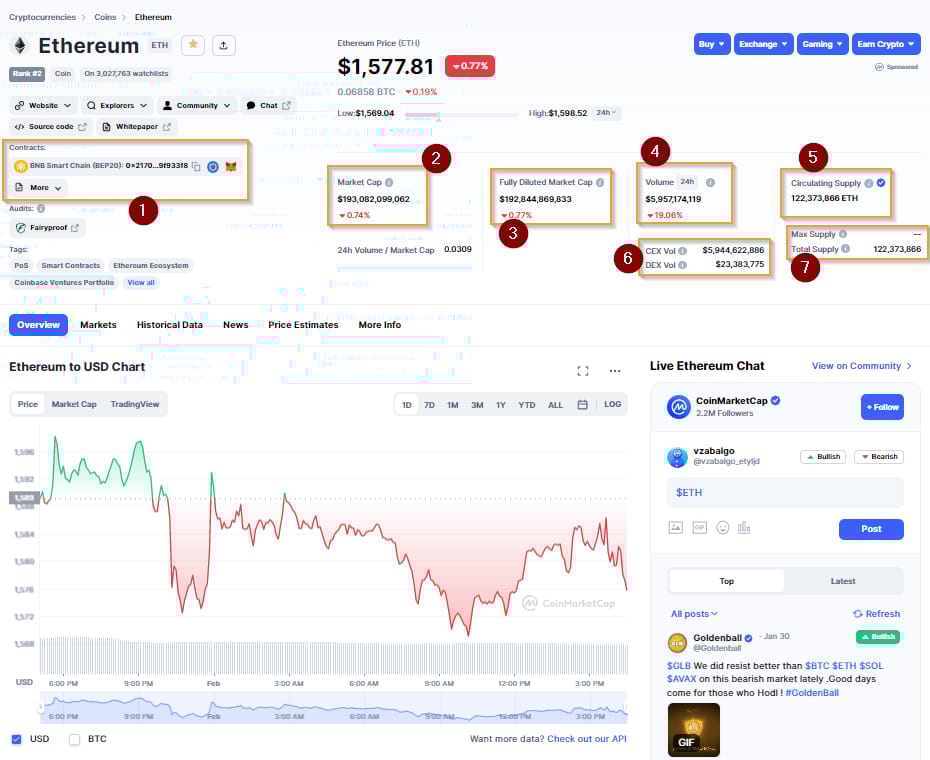The width and height of the screenshot is (930, 760).
Task: Open the Buy dropdown
Action: pyautogui.click(x=712, y=44)
